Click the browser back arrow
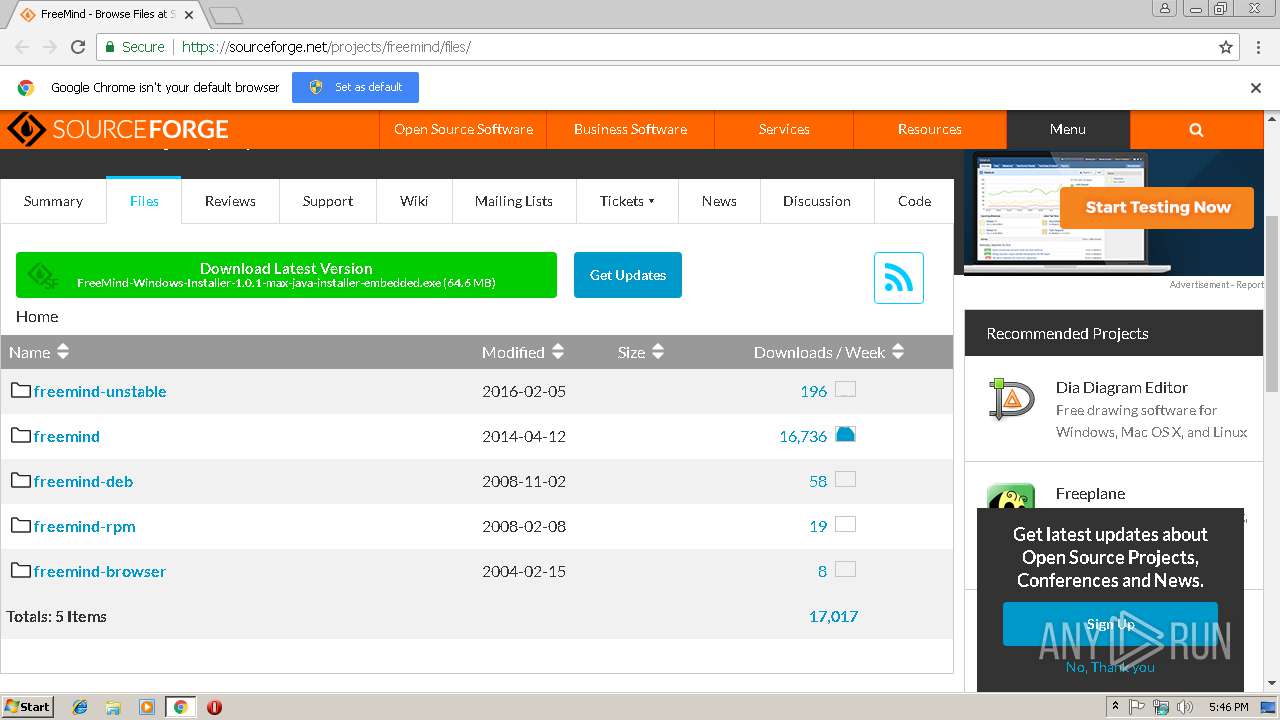 (22, 47)
